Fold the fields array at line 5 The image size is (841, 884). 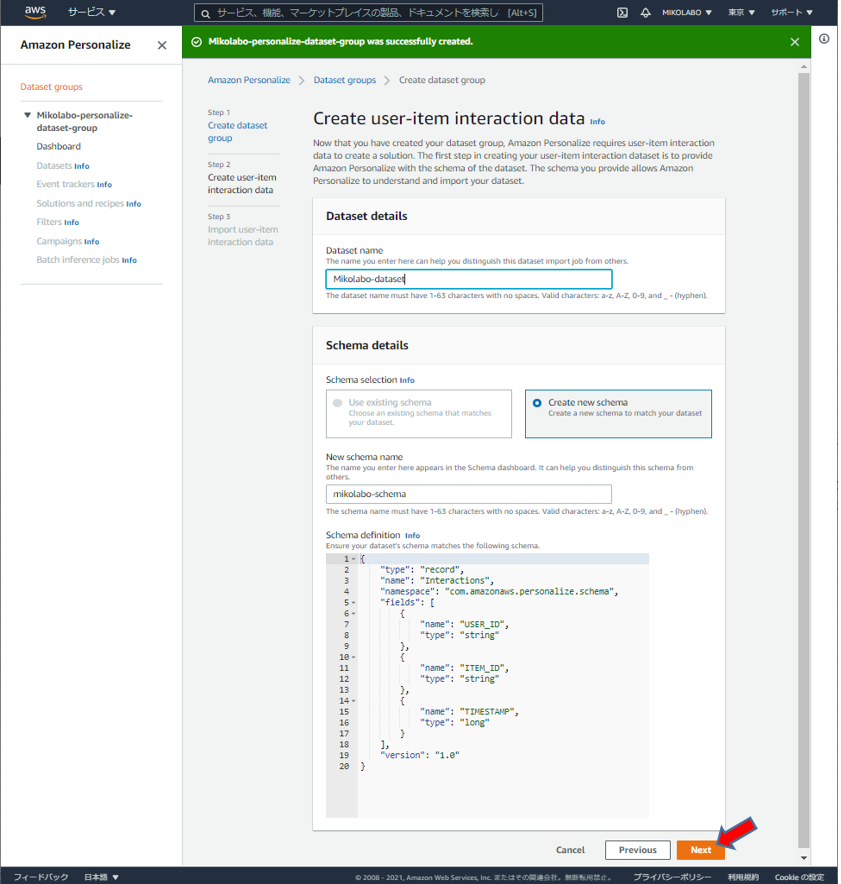355,603
